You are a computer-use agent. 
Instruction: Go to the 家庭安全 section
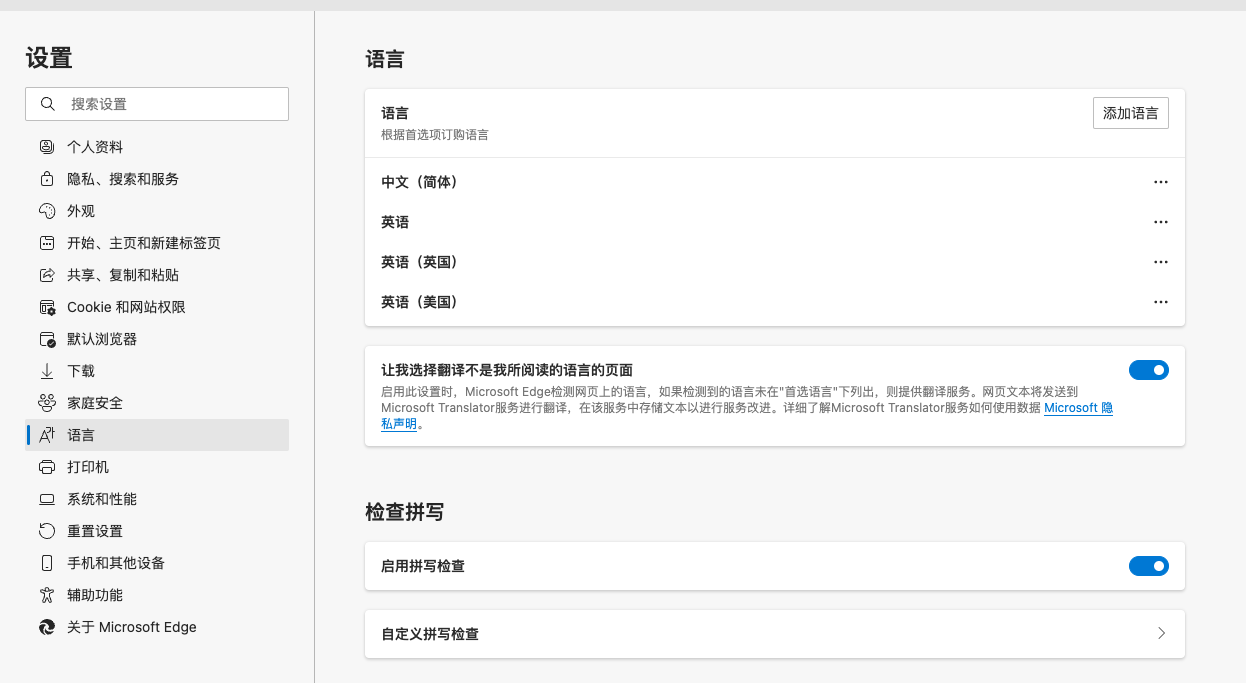coord(96,402)
